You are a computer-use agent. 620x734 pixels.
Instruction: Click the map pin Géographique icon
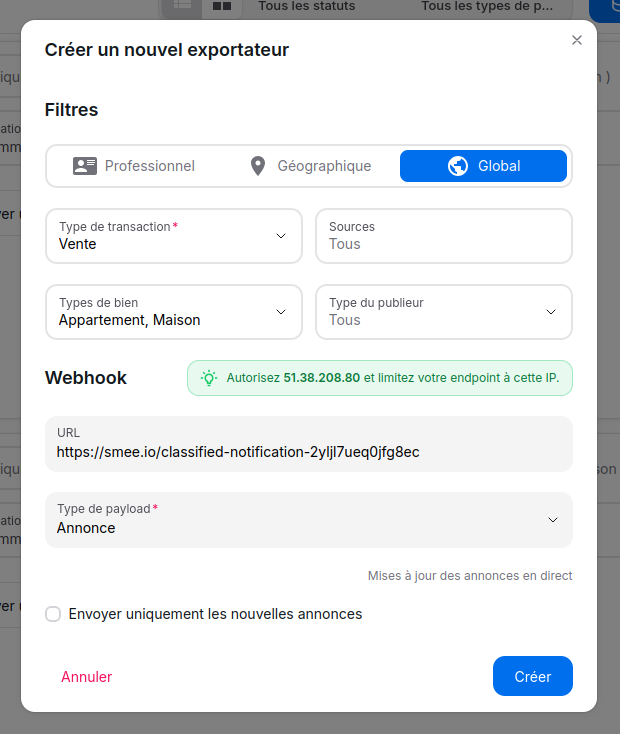(x=258, y=166)
